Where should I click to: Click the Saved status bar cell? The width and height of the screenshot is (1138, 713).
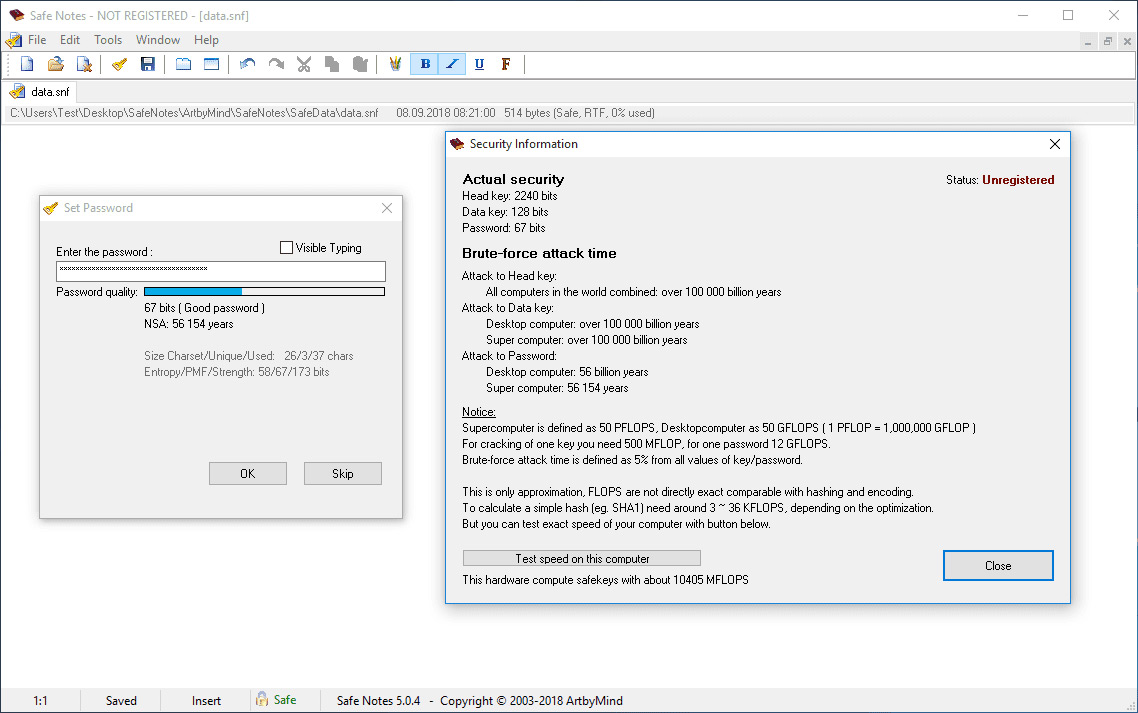point(121,701)
